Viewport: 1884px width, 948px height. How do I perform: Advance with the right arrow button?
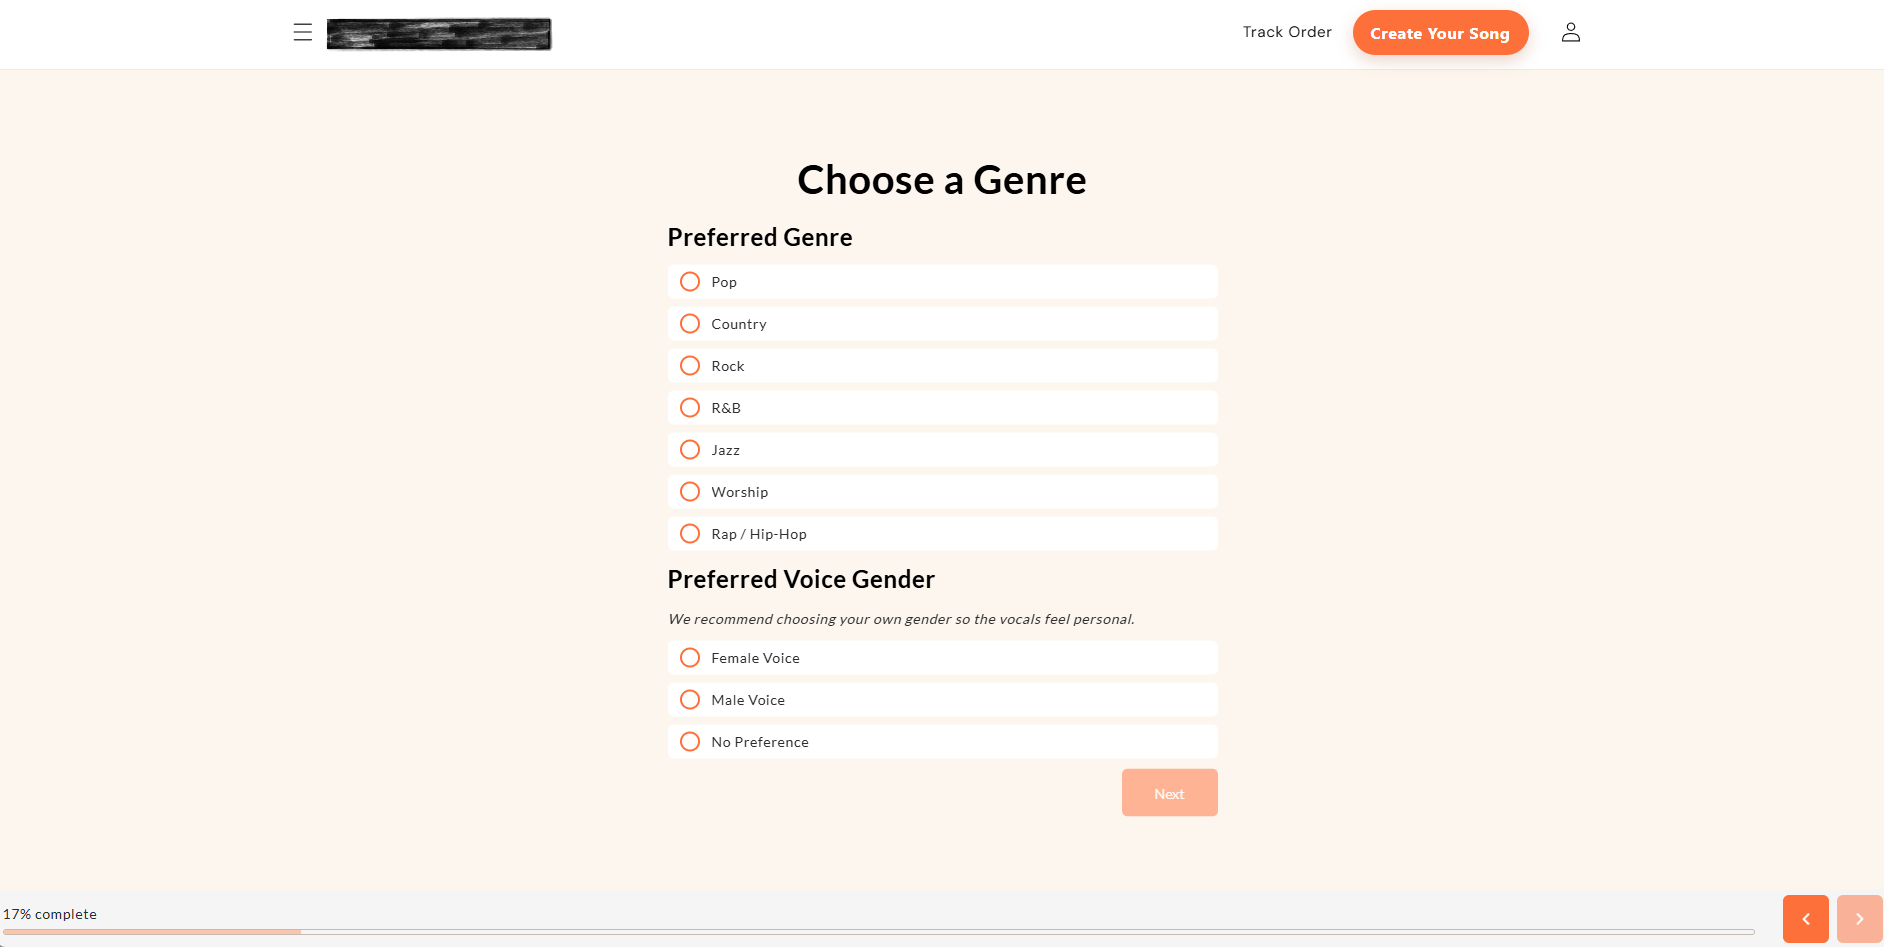(x=1859, y=919)
